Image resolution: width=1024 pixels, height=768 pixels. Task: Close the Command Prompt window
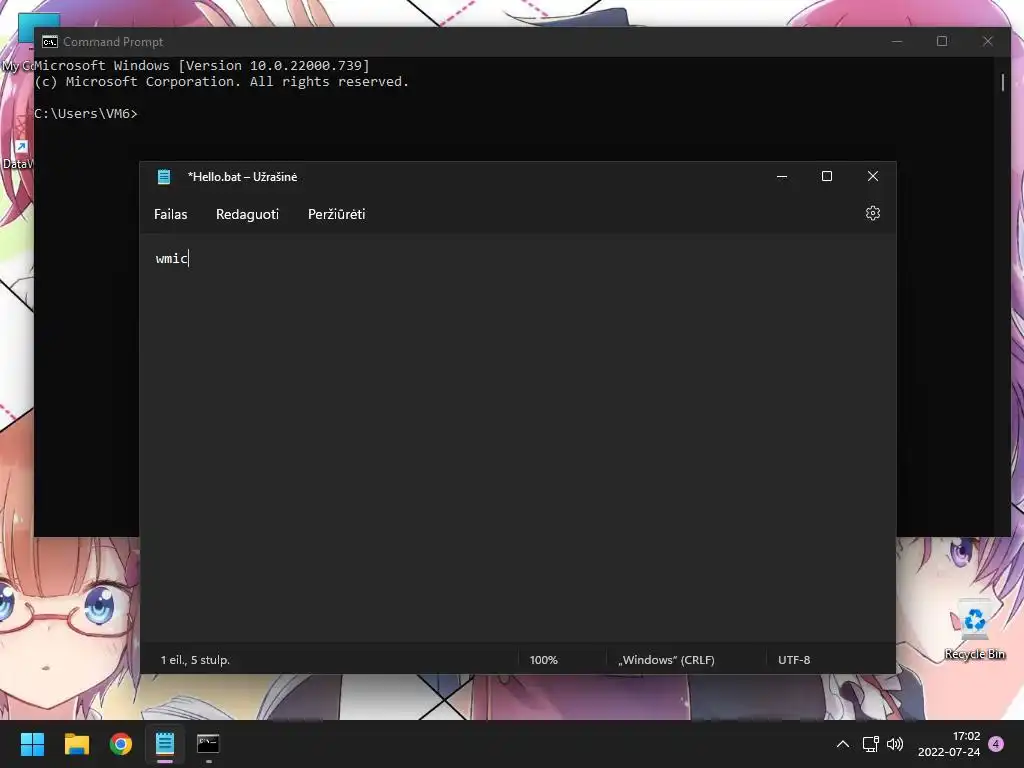987,41
